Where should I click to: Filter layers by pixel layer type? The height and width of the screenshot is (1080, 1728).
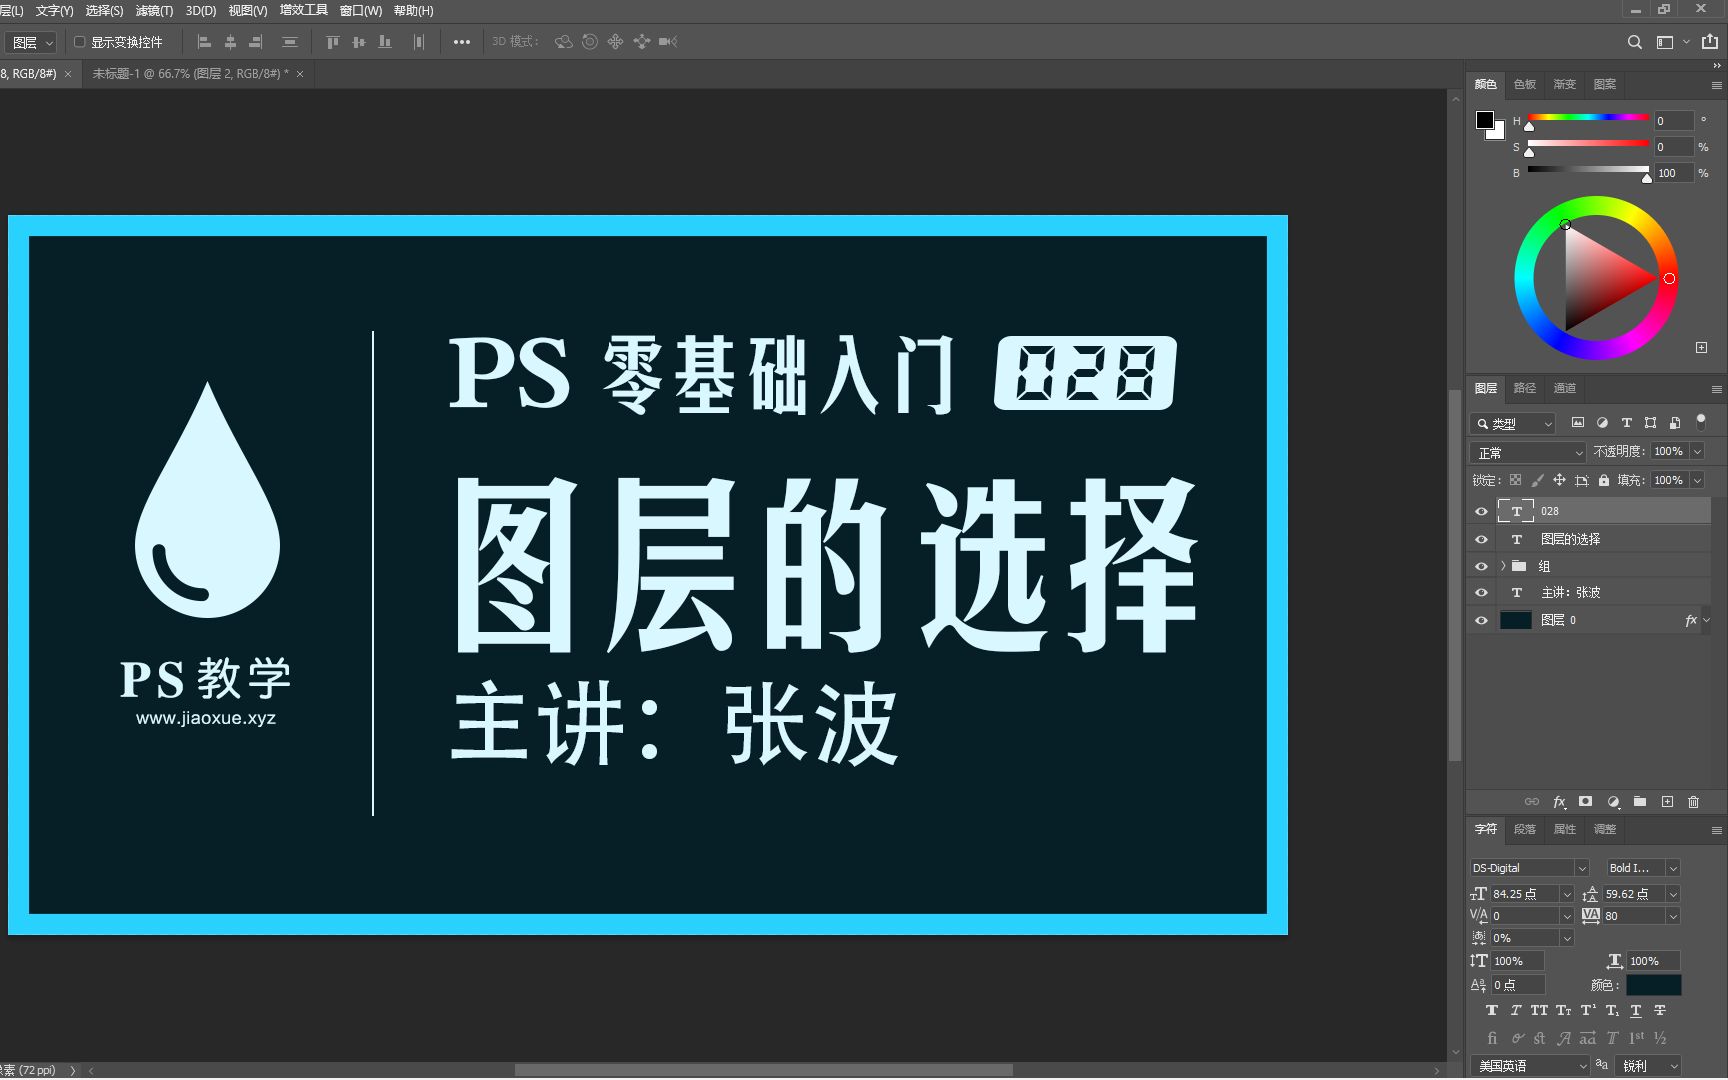(1578, 423)
